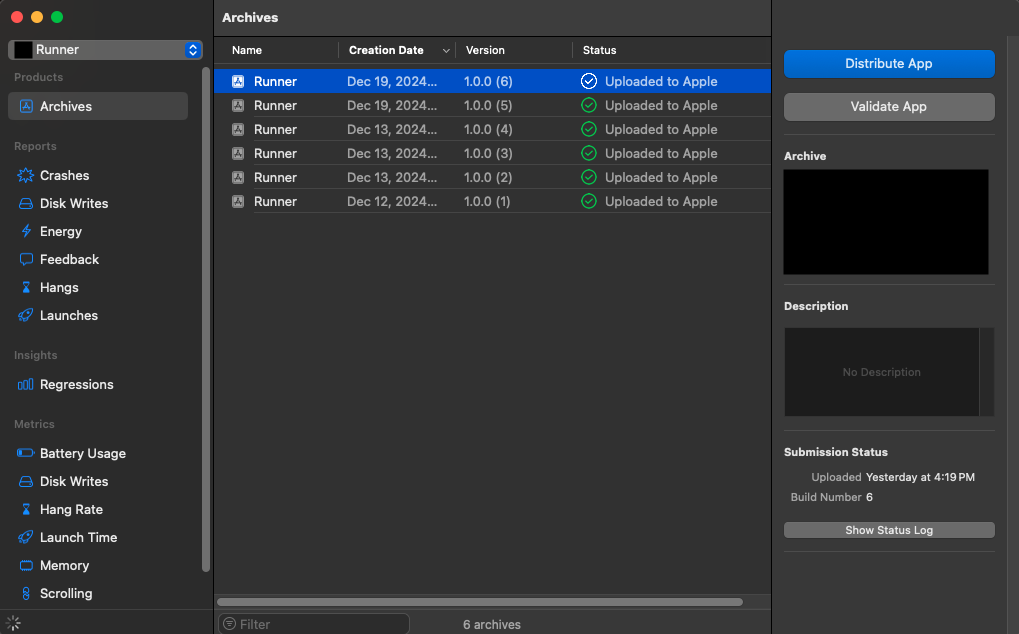The height and width of the screenshot is (634, 1019).
Task: Open Launches report
Action: (69, 315)
